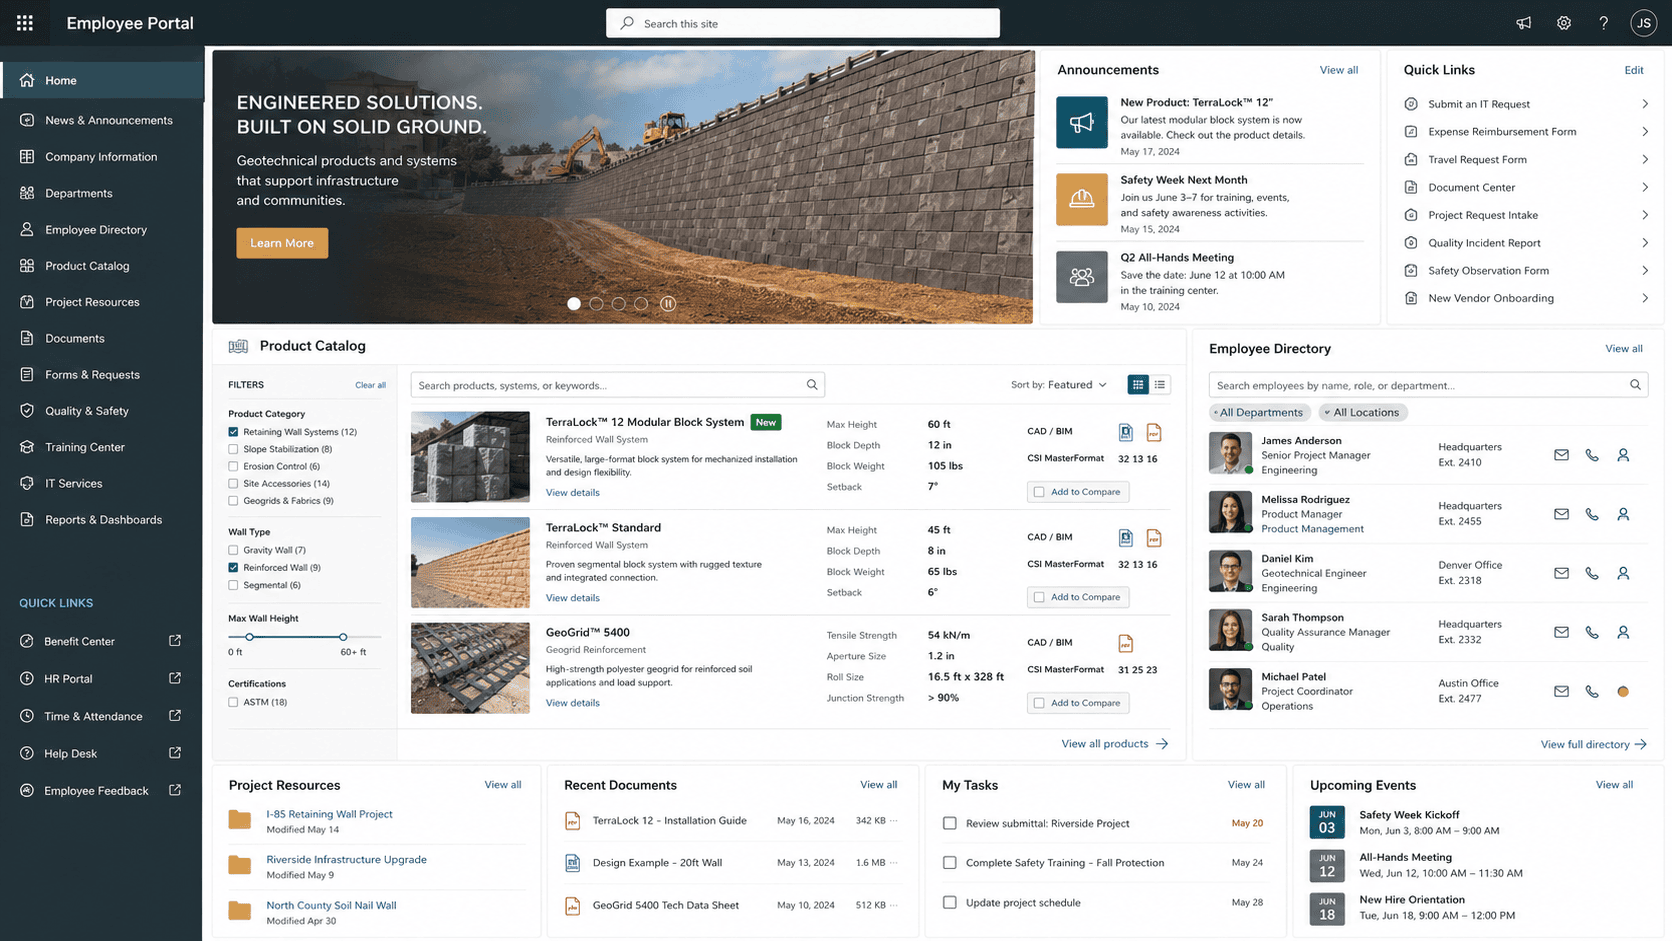Viewport: 1672px width, 941px height.
Task: Open Benefit Center external link icon
Action: pyautogui.click(x=175, y=641)
